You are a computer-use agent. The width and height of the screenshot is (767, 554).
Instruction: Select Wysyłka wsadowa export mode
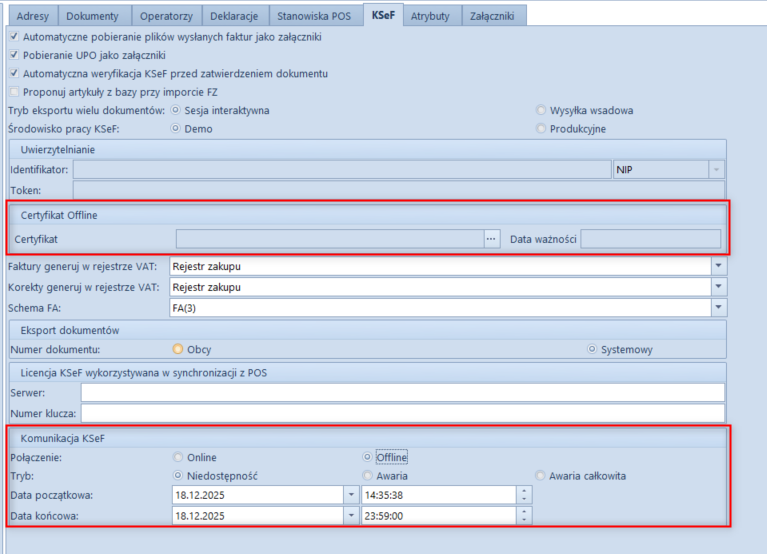tap(541, 111)
